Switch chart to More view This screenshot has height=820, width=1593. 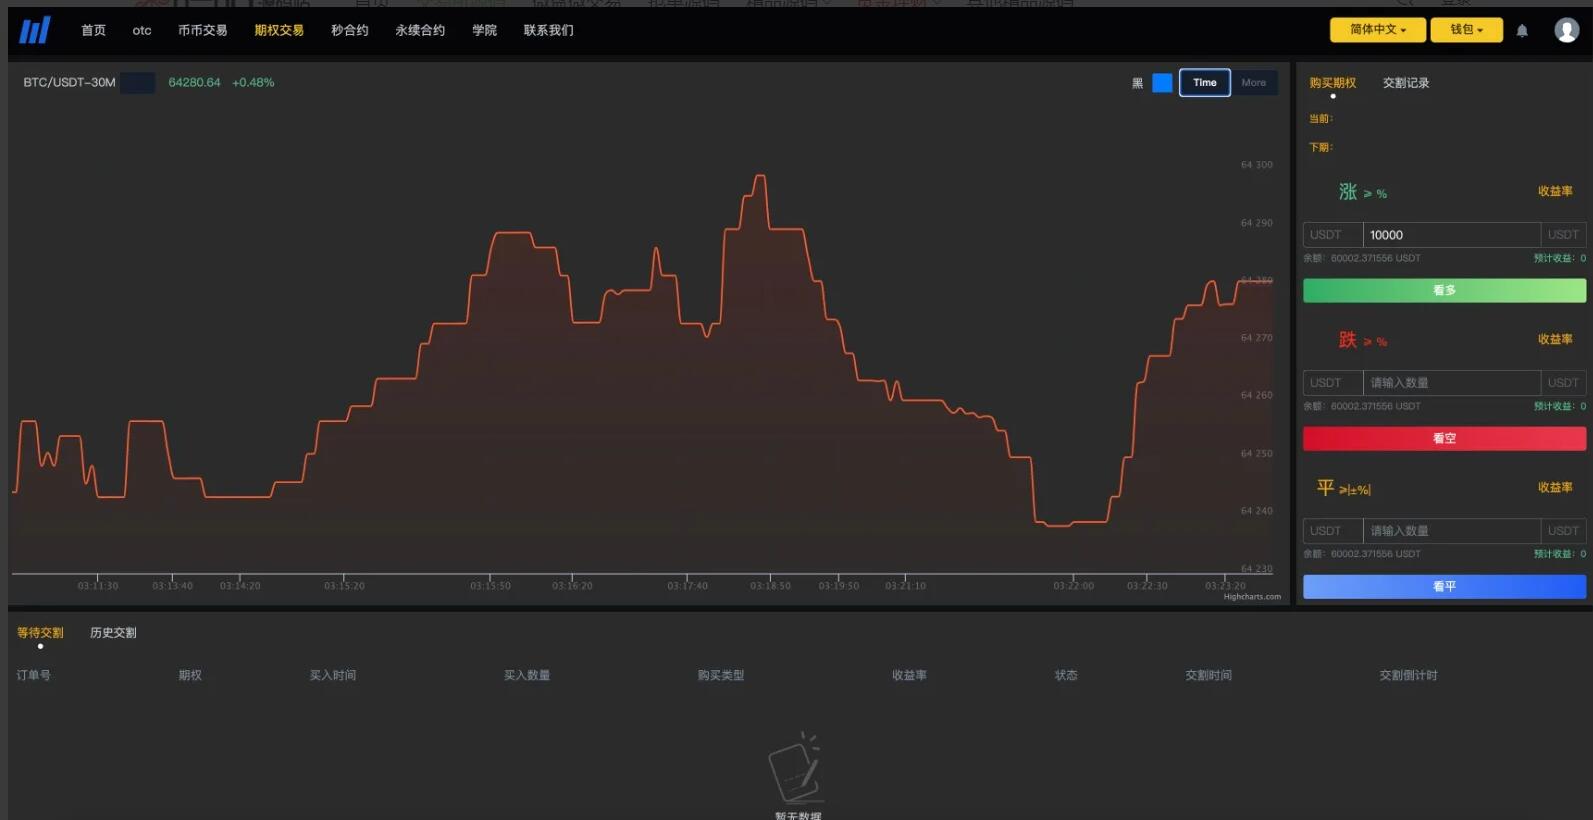point(1253,83)
